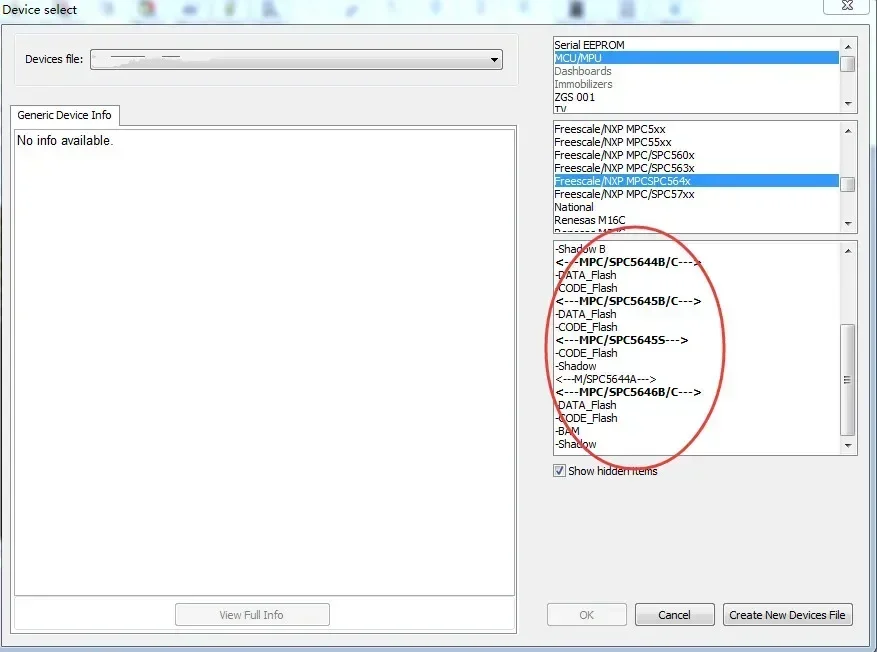Click the View Full Info button
Viewport: 877px width, 652px height.
(252, 615)
